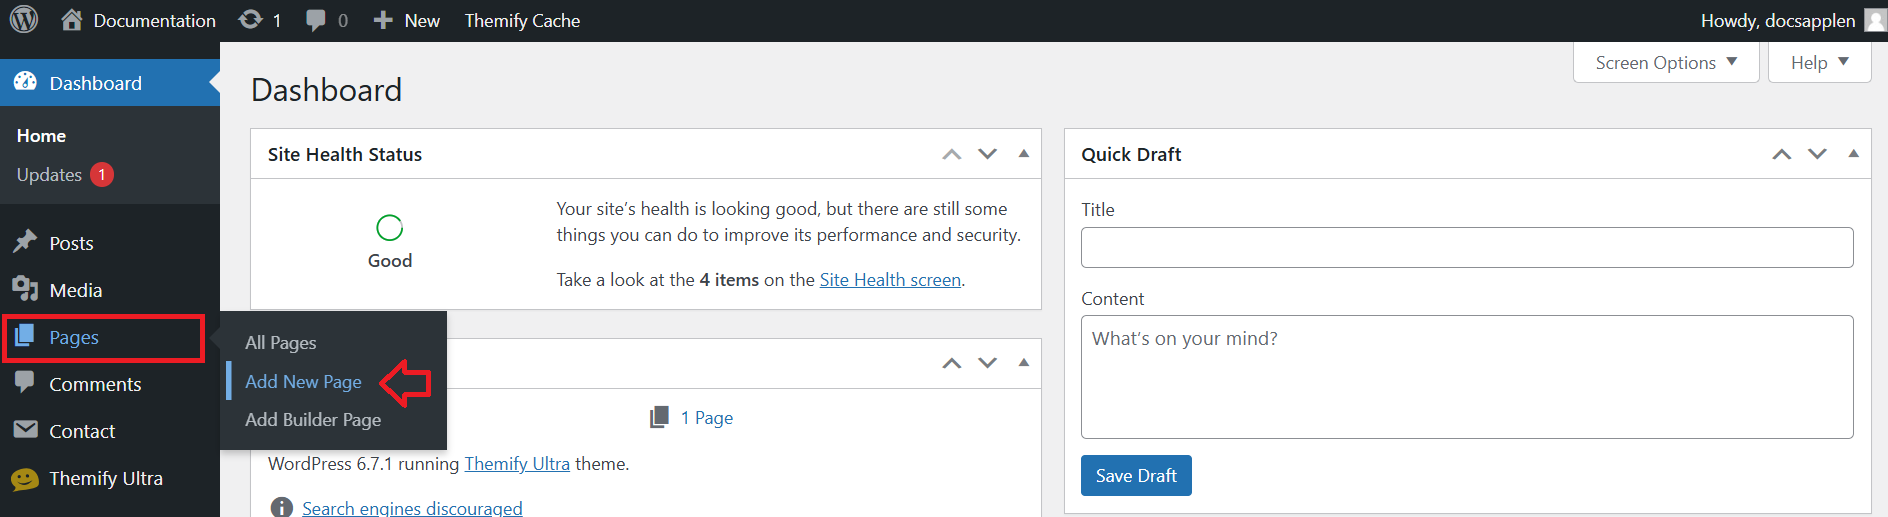Viewport: 1888px width, 517px height.
Task: Open the Help dropdown tab
Action: point(1819,63)
